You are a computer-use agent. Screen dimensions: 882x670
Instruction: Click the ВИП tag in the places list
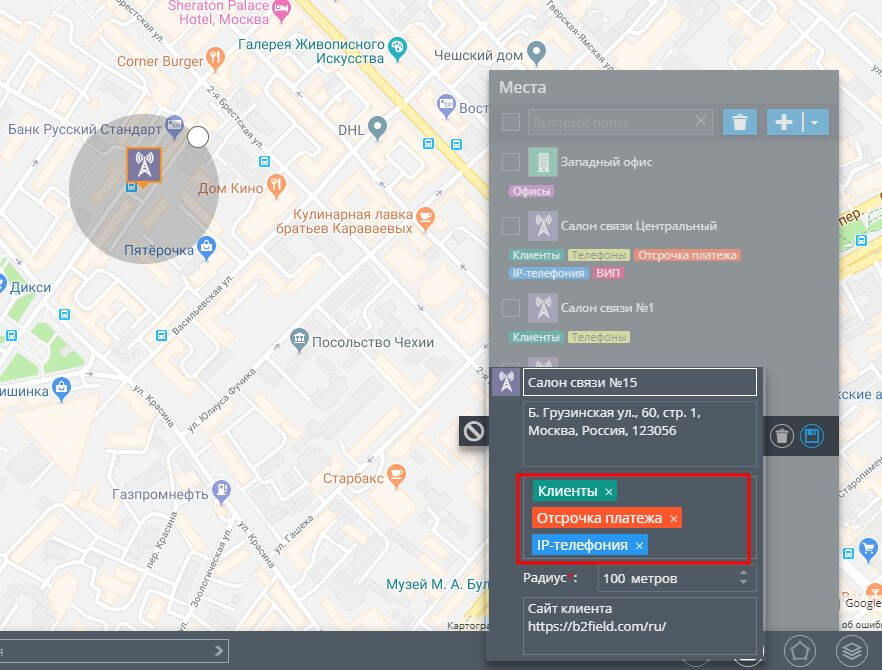[x=608, y=273]
